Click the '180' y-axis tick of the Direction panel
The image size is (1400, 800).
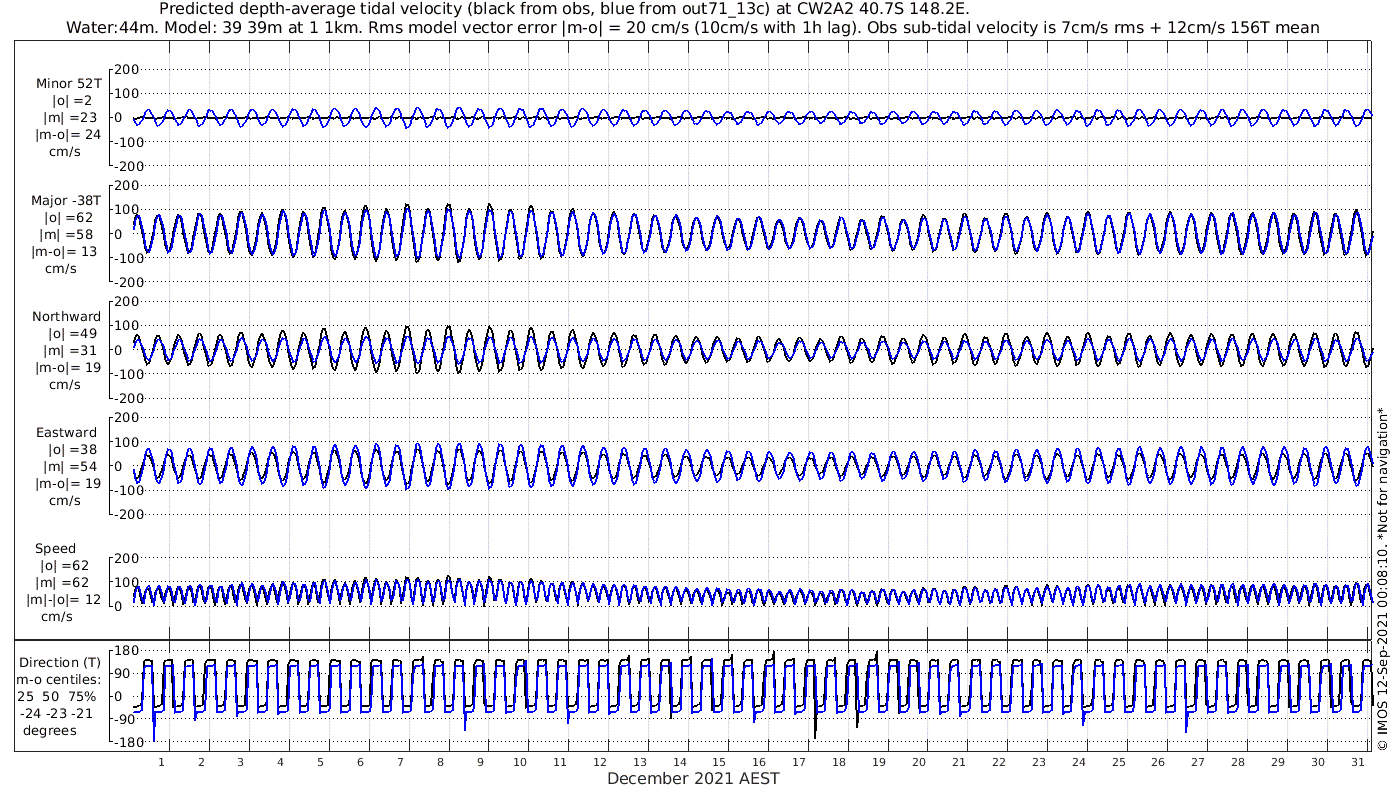[x=125, y=651]
